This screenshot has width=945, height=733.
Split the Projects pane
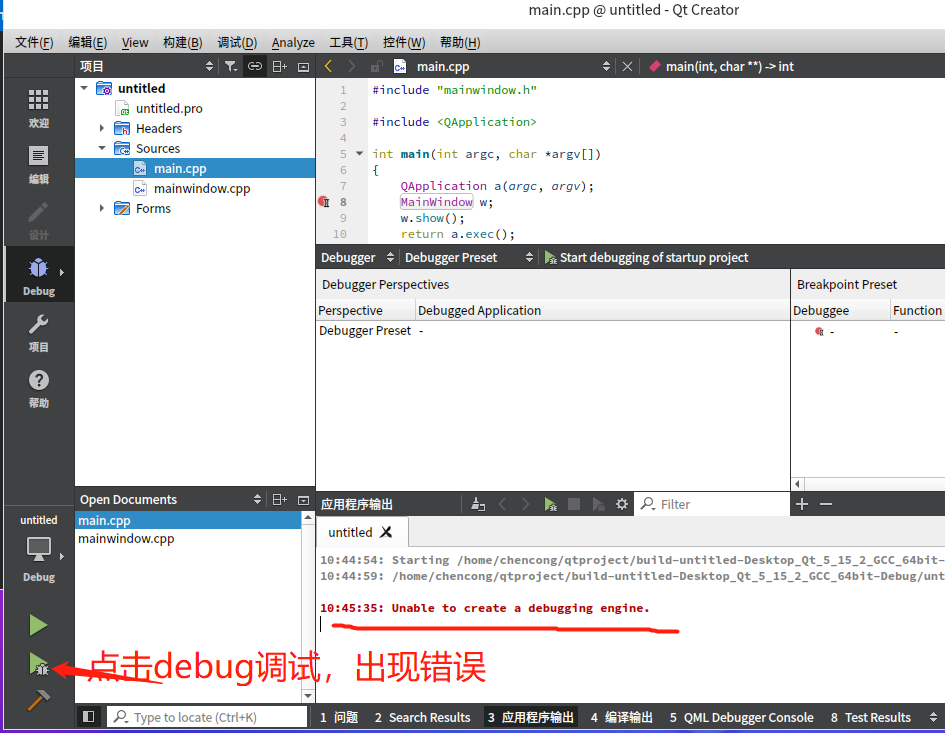coord(280,66)
